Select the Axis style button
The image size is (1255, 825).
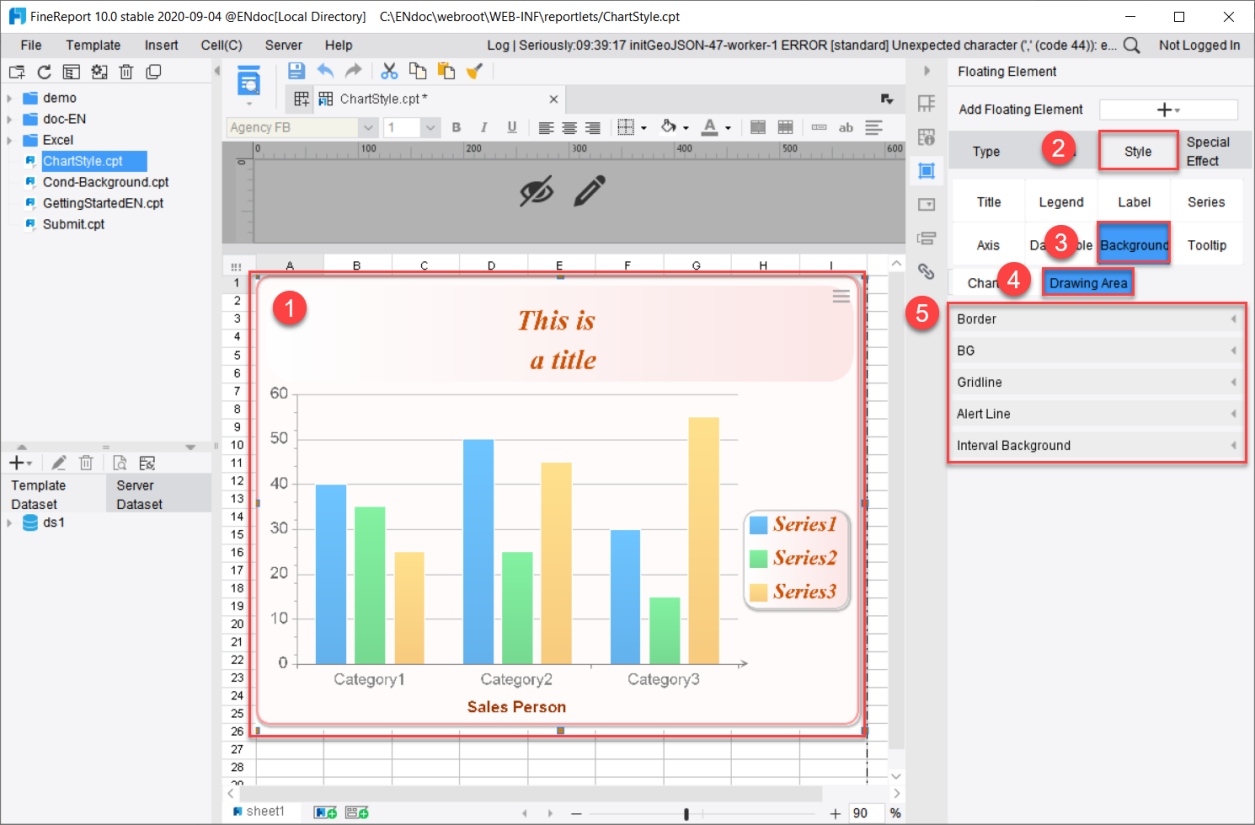988,245
